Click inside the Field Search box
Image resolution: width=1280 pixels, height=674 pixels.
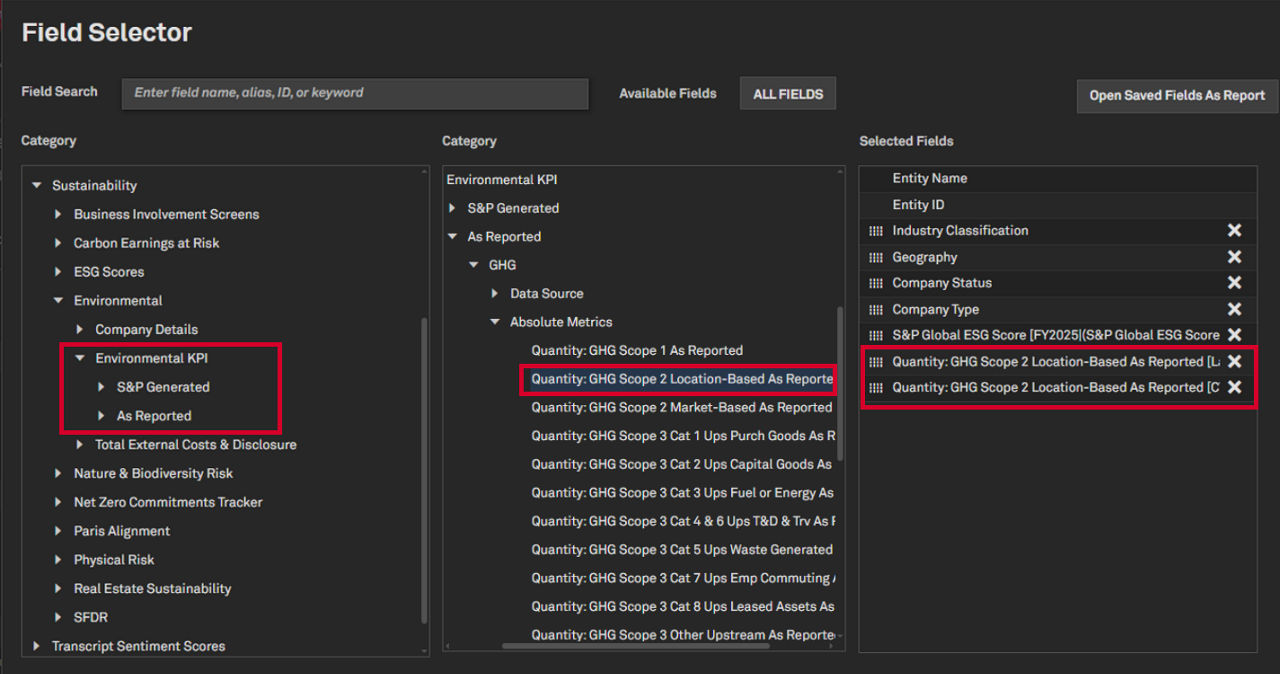click(x=355, y=93)
